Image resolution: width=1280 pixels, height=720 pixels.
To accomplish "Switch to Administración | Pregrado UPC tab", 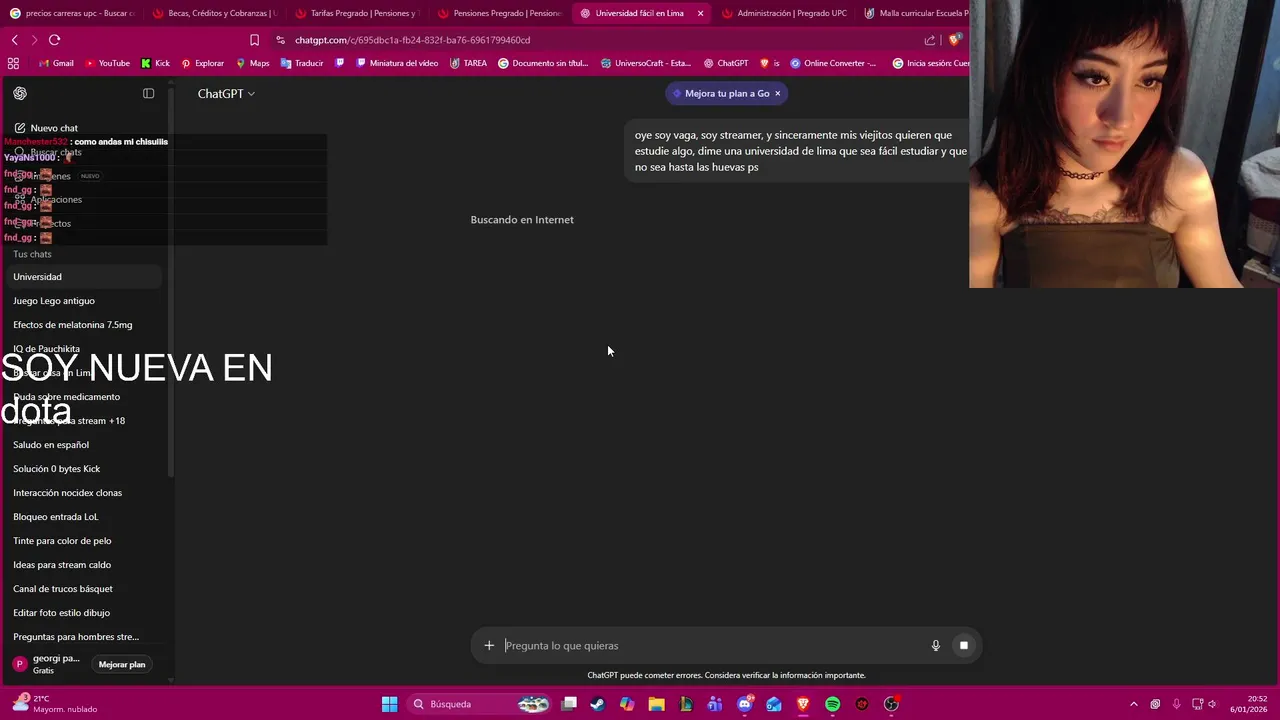I will 784,13.
